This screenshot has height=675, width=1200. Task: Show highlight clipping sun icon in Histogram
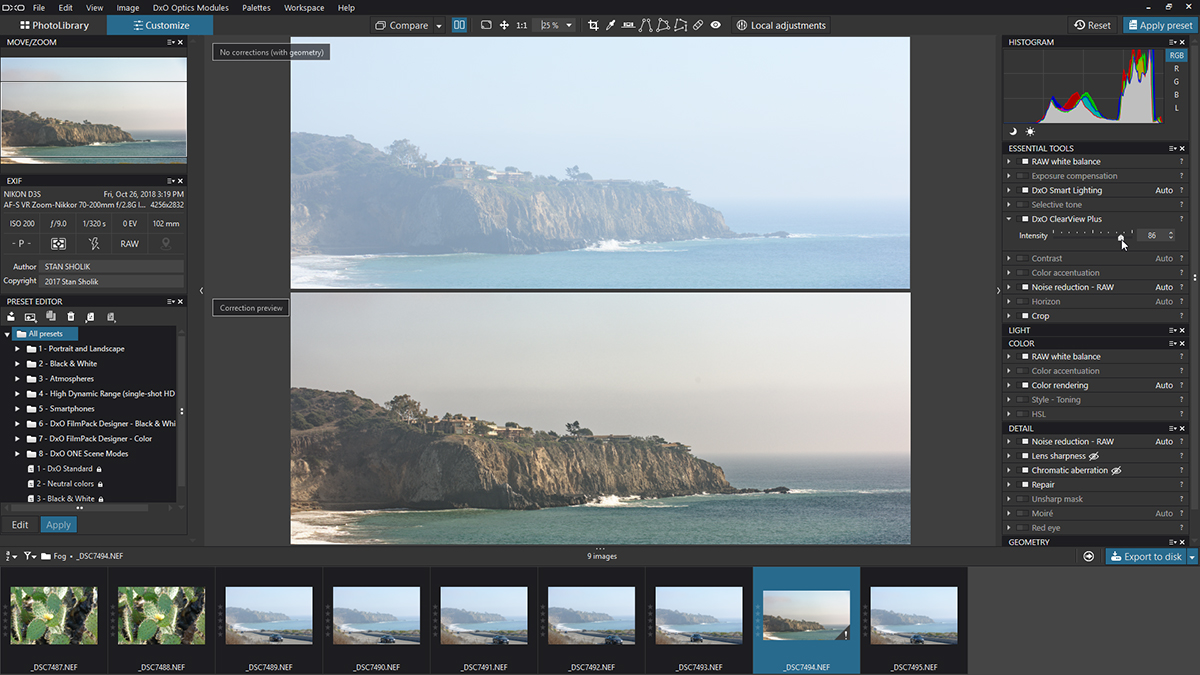pos(1030,131)
